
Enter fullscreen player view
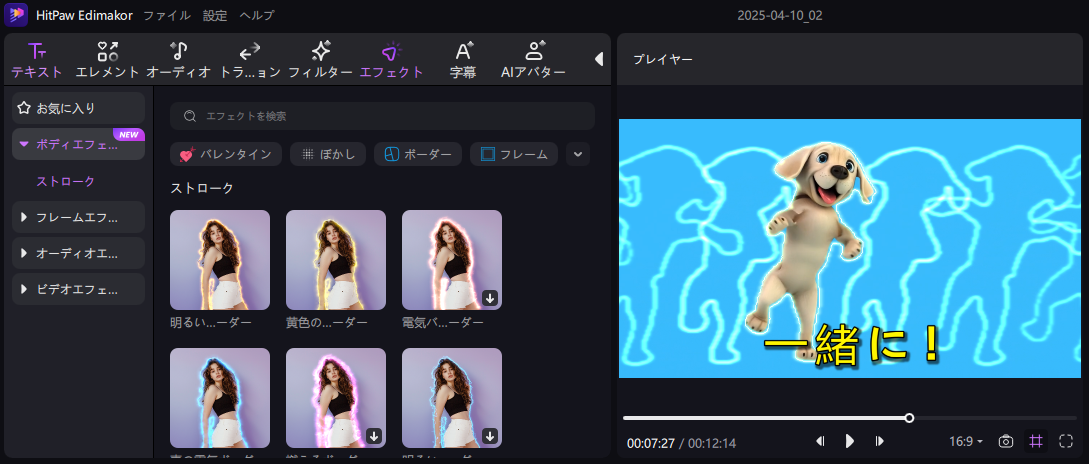point(1066,441)
